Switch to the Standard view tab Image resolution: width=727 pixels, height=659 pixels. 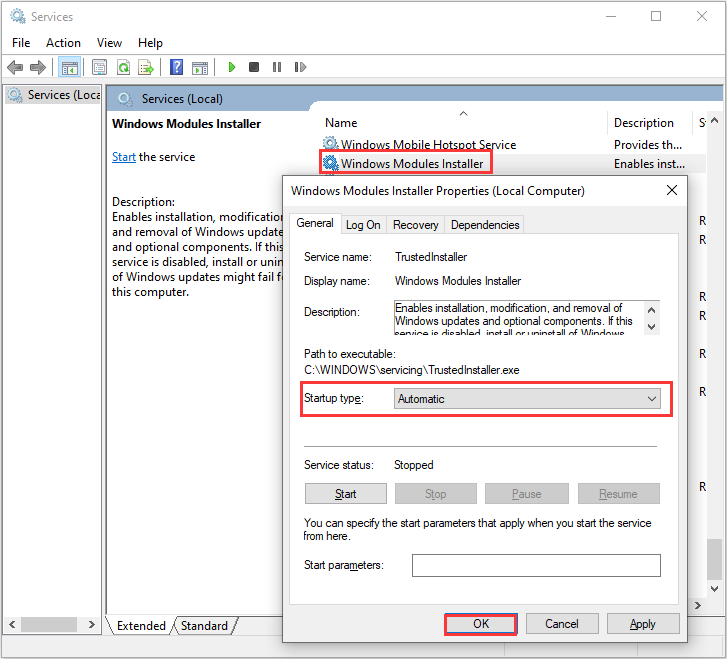coord(204,626)
